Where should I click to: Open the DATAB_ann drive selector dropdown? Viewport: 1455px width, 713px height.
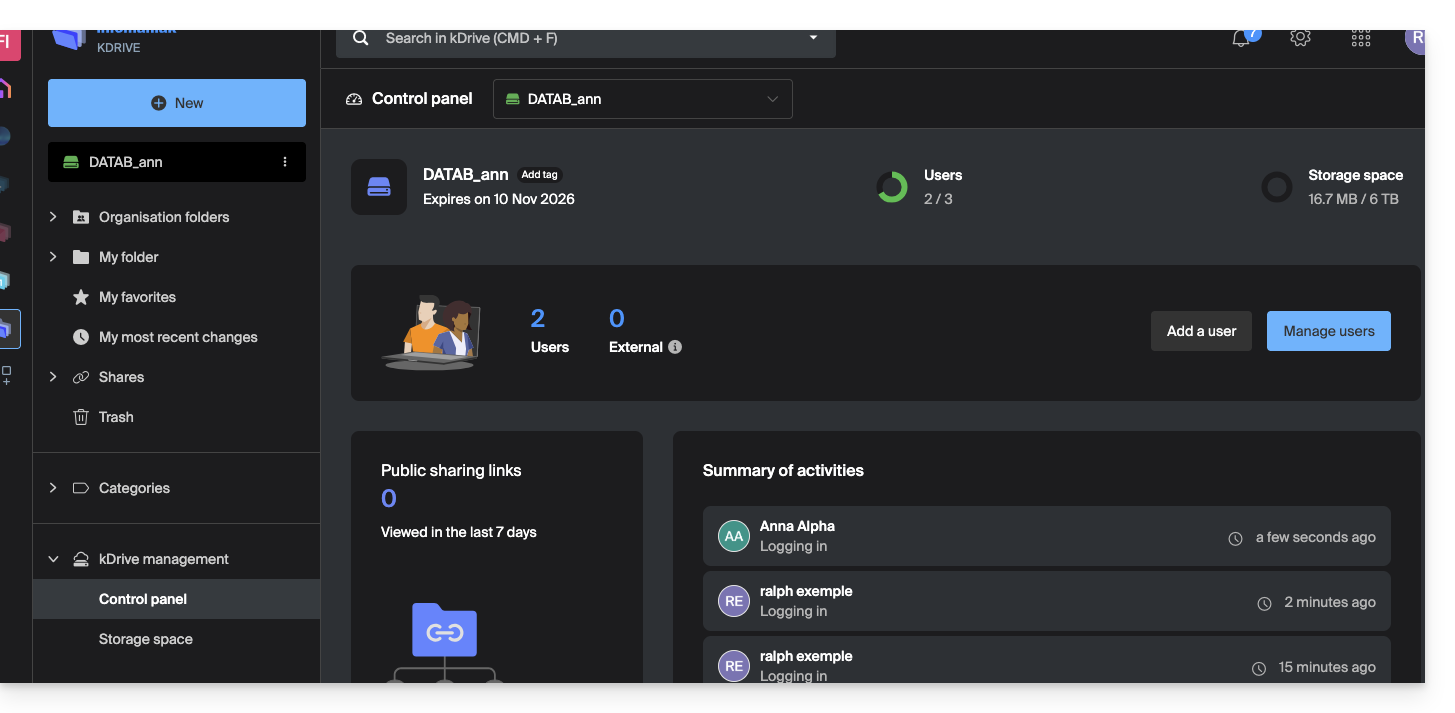(642, 99)
